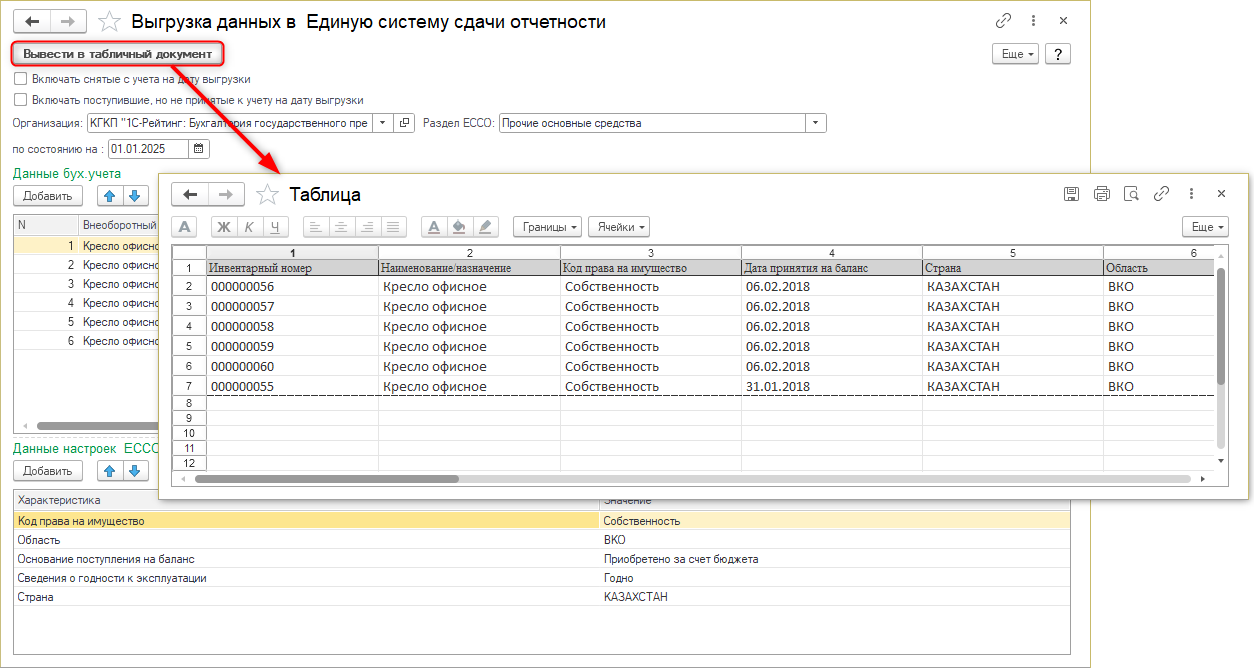
Task: Choose the border line color pencil tool
Action: click(486, 227)
